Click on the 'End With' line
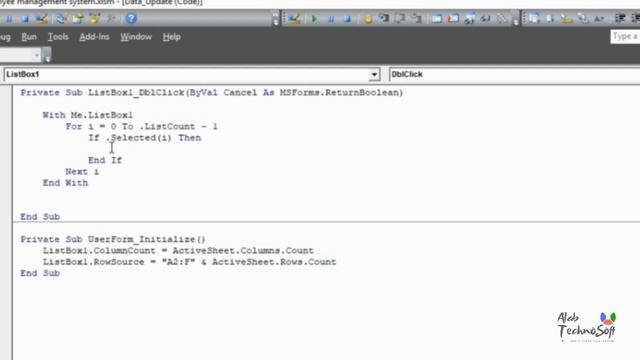This screenshot has width=640, height=360. 65,183
